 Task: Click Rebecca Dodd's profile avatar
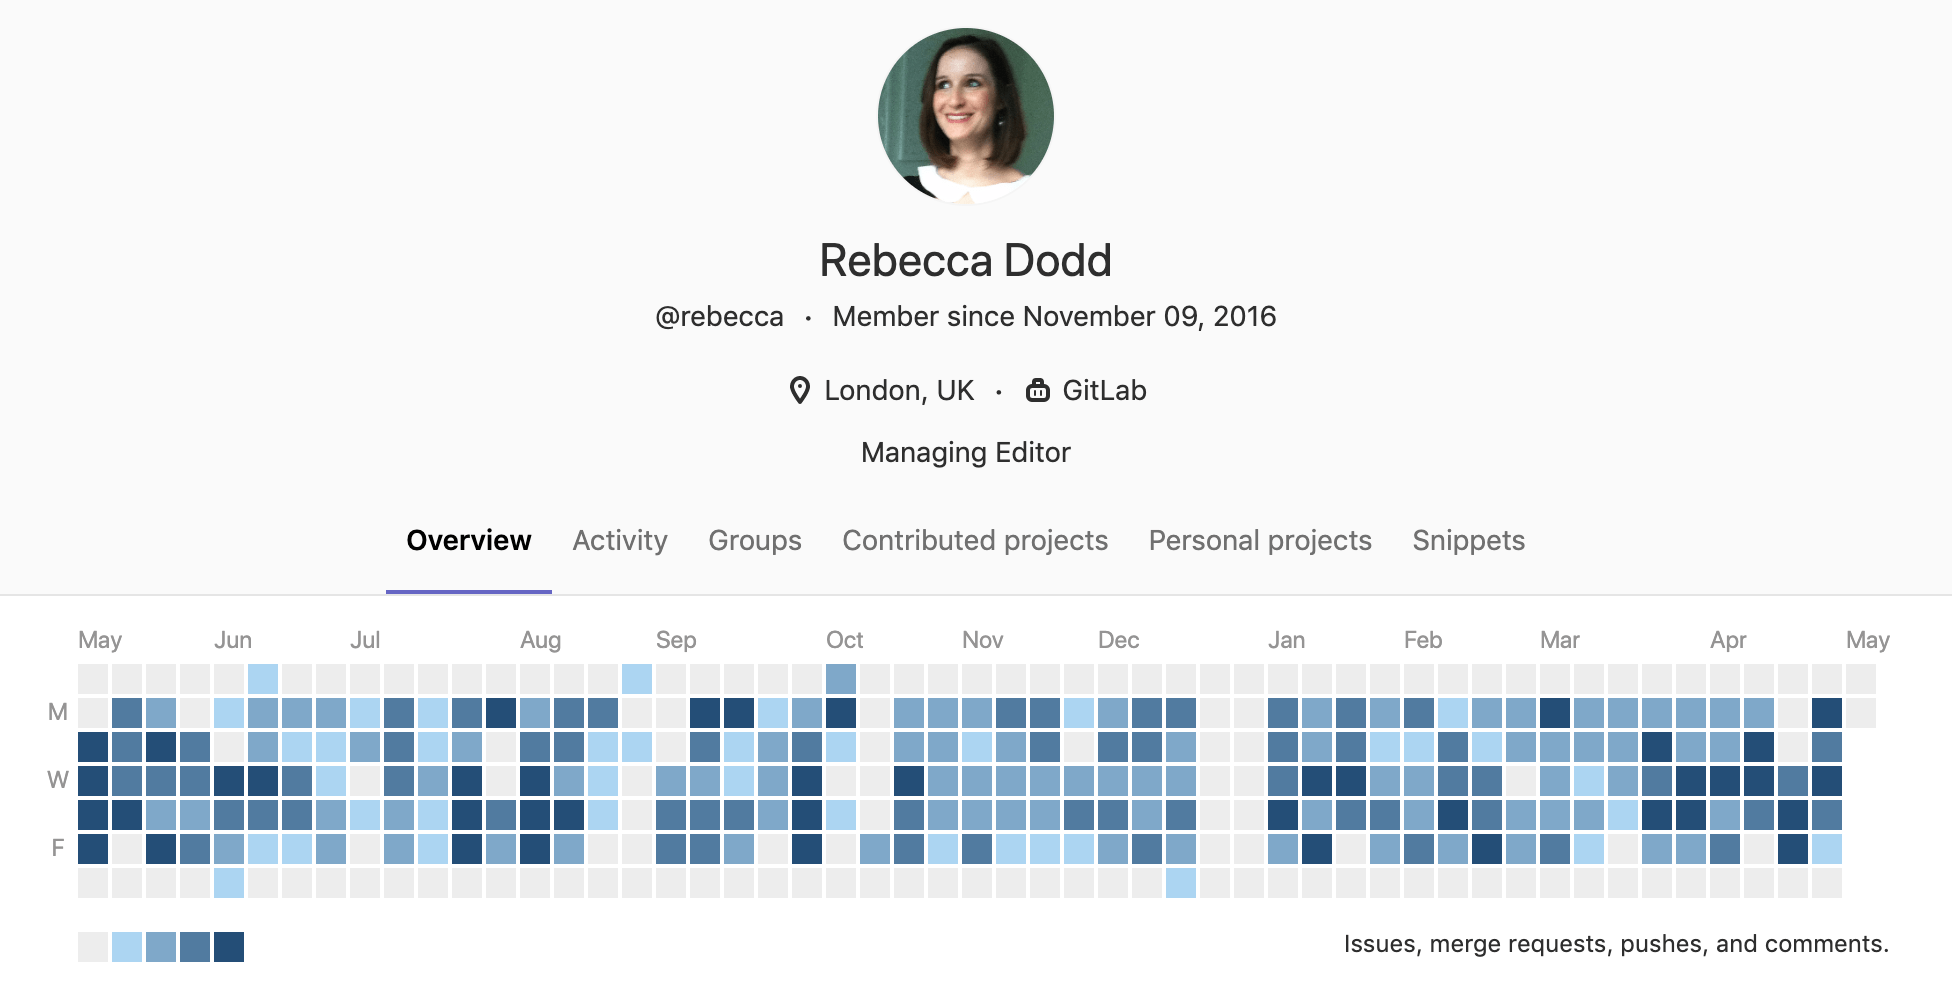(x=964, y=116)
